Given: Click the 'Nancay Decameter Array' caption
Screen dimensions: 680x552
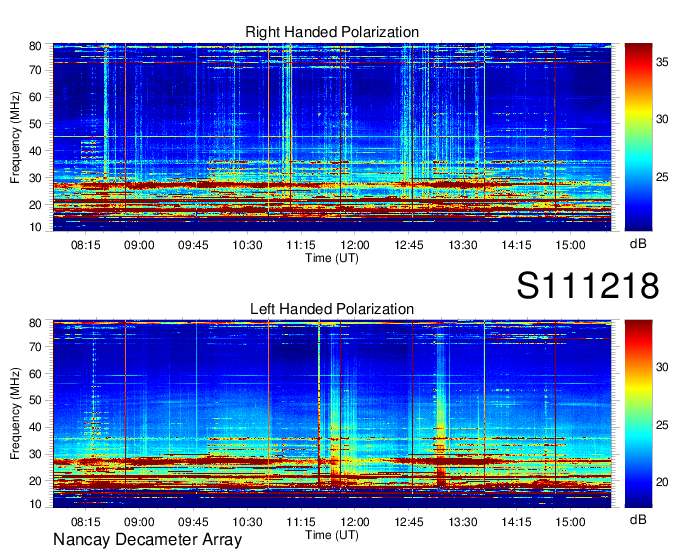Looking at the screenshot, I should (x=147, y=540).
